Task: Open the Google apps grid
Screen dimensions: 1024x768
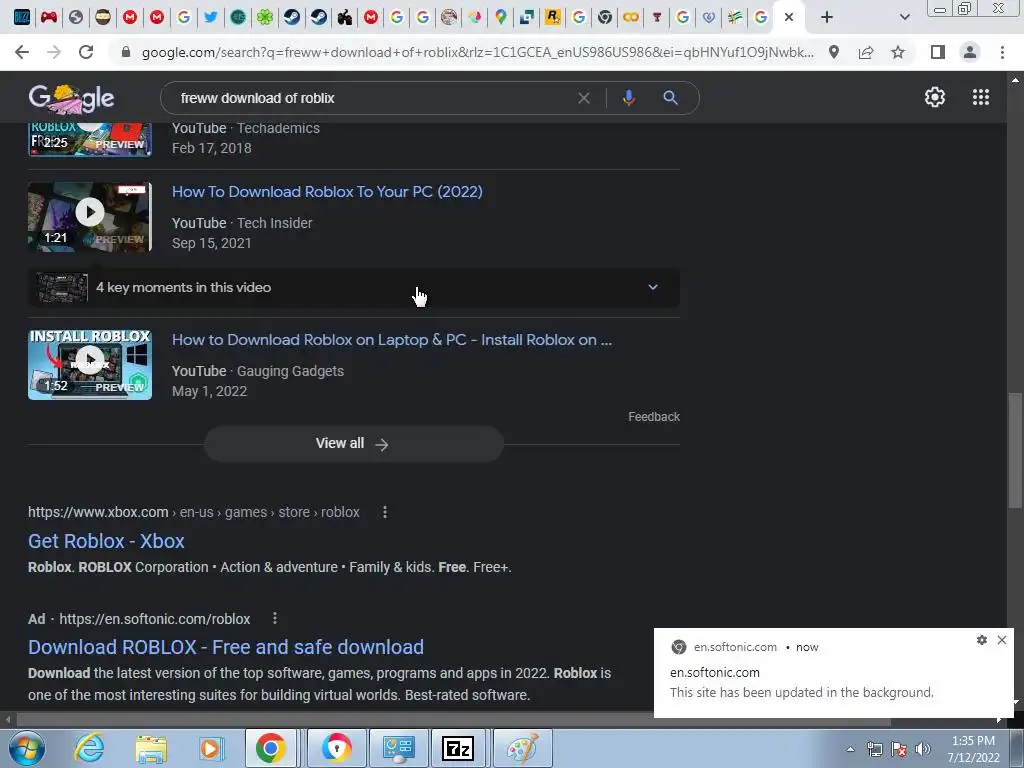Action: click(x=981, y=97)
